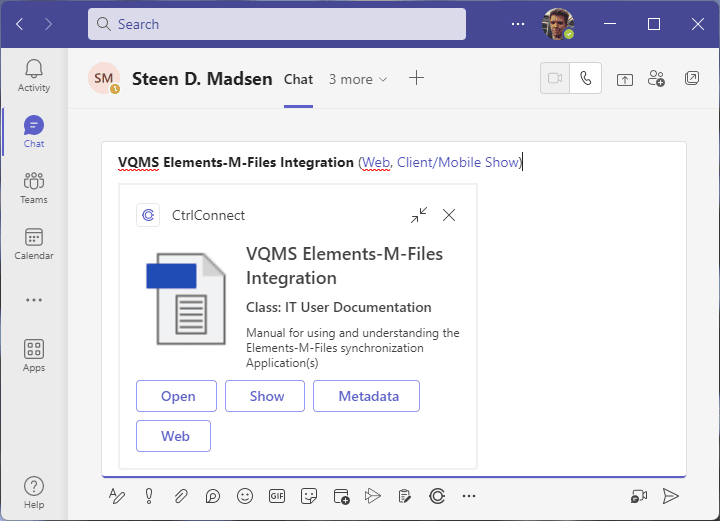Click the Web link in message
The width and height of the screenshot is (720, 521).
click(376, 162)
